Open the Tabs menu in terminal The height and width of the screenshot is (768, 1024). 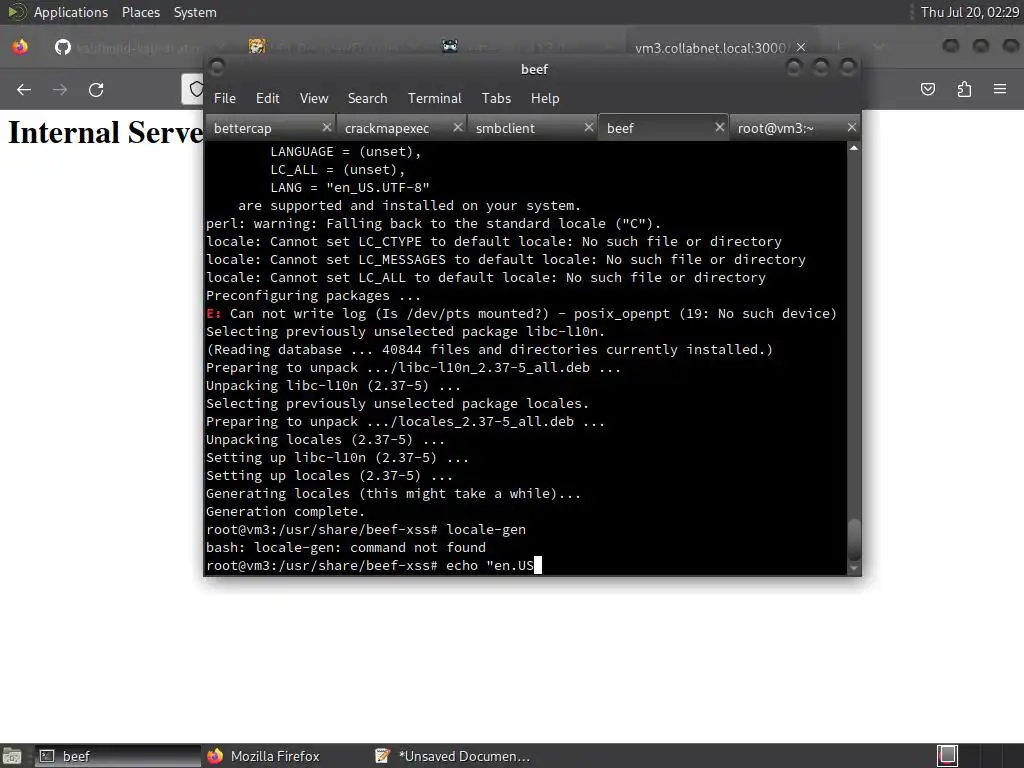click(496, 98)
